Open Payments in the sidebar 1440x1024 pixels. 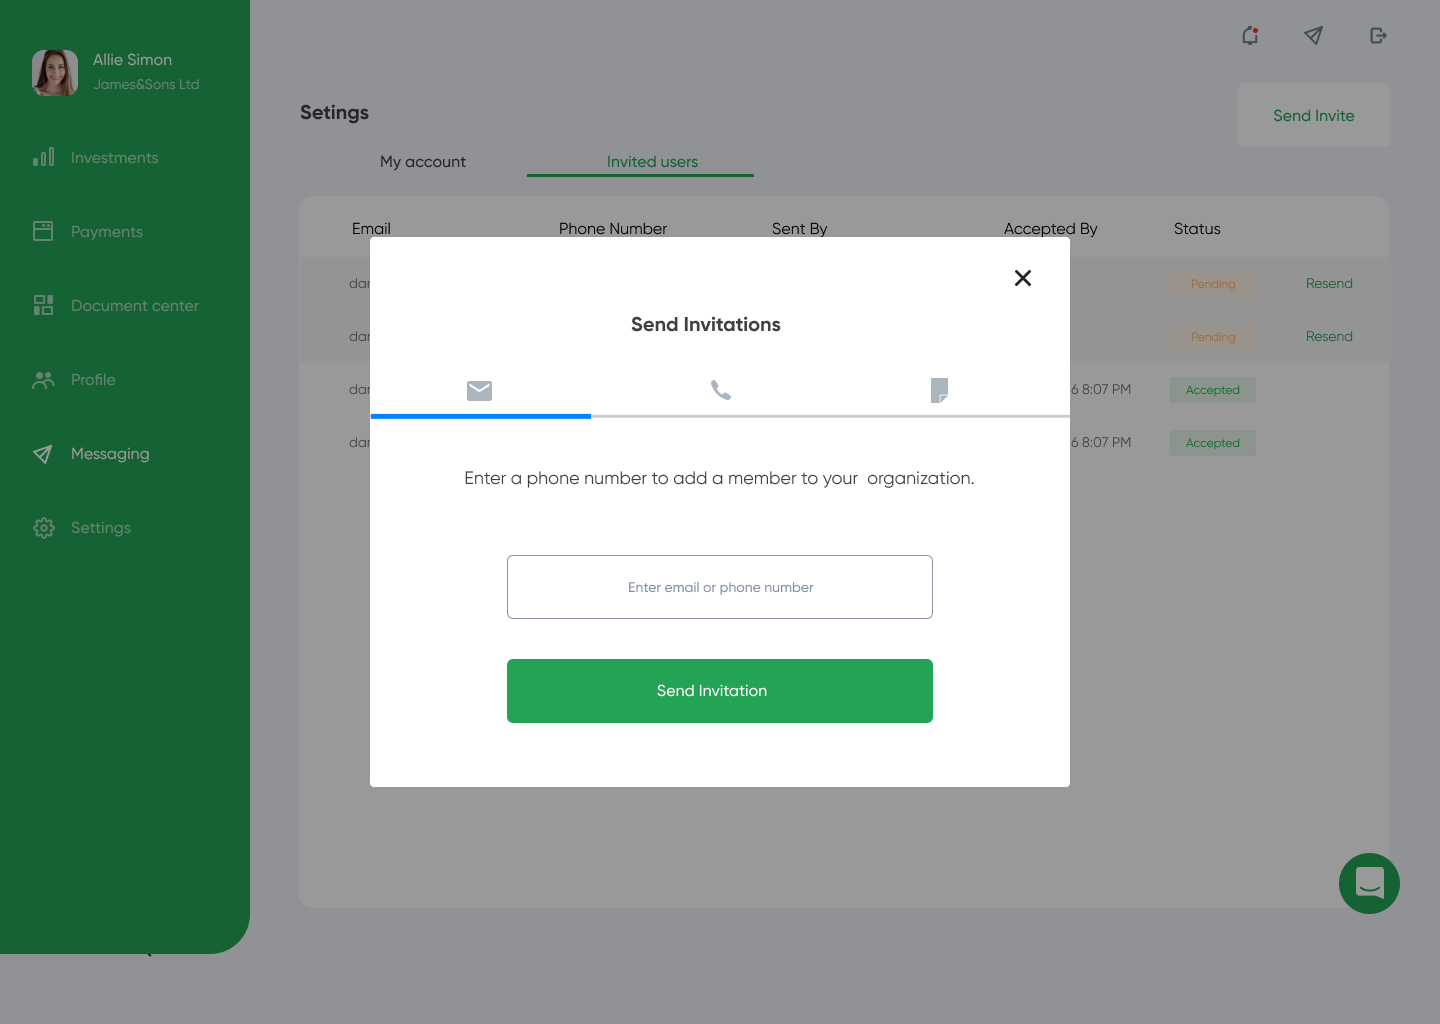pyautogui.click(x=106, y=232)
